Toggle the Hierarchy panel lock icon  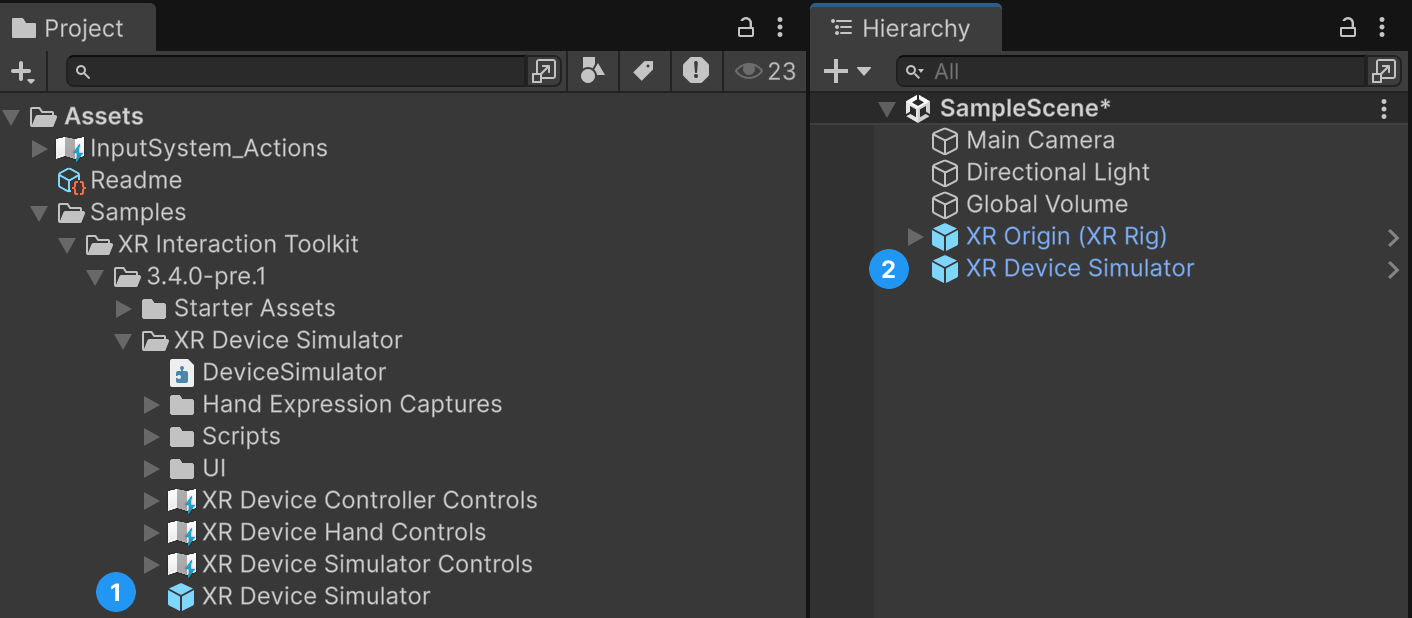click(x=1348, y=27)
